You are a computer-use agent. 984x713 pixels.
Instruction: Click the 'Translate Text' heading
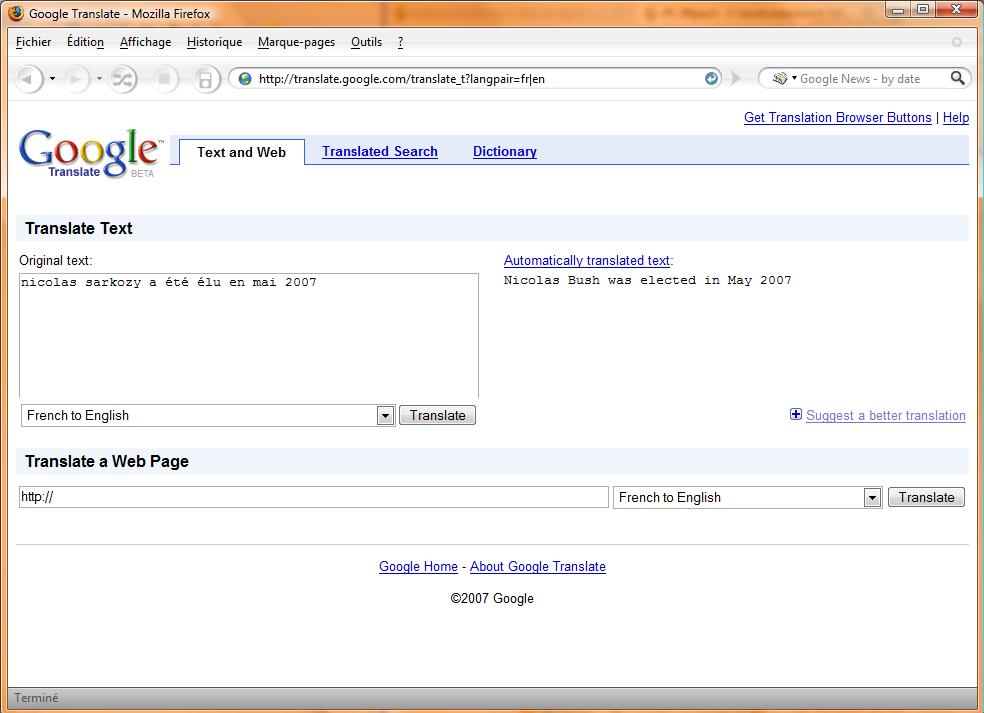point(78,228)
